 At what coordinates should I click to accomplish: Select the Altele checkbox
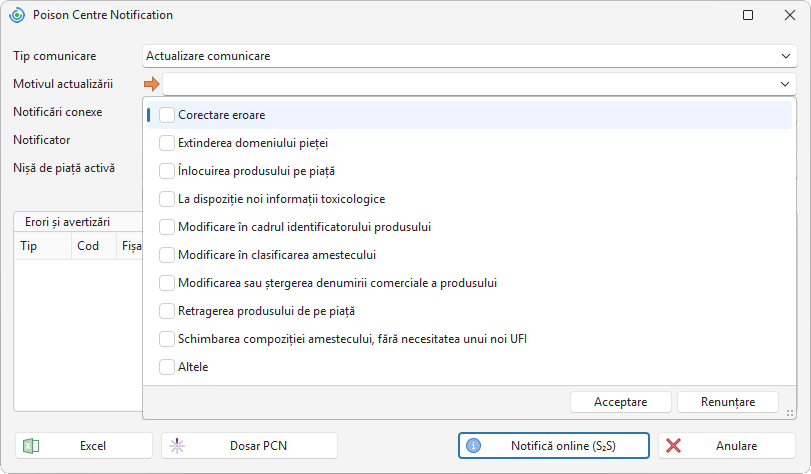[x=167, y=367]
